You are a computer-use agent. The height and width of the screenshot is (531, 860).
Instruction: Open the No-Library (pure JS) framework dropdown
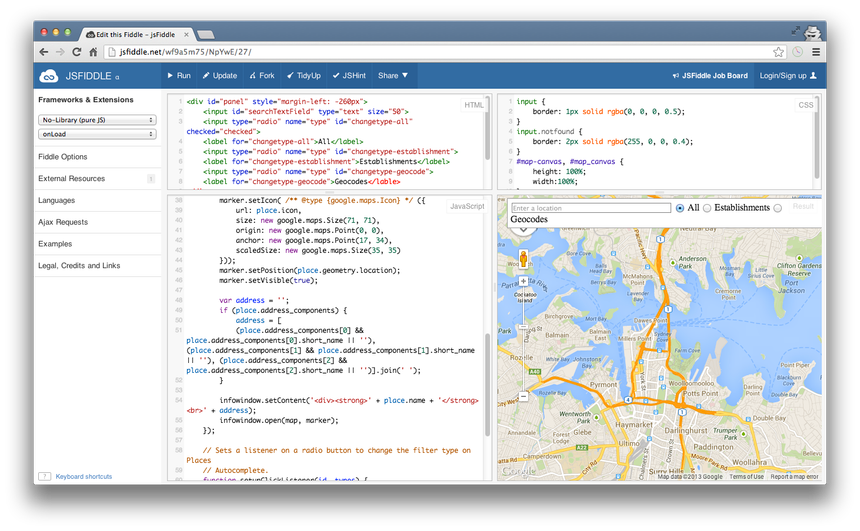pos(97,120)
